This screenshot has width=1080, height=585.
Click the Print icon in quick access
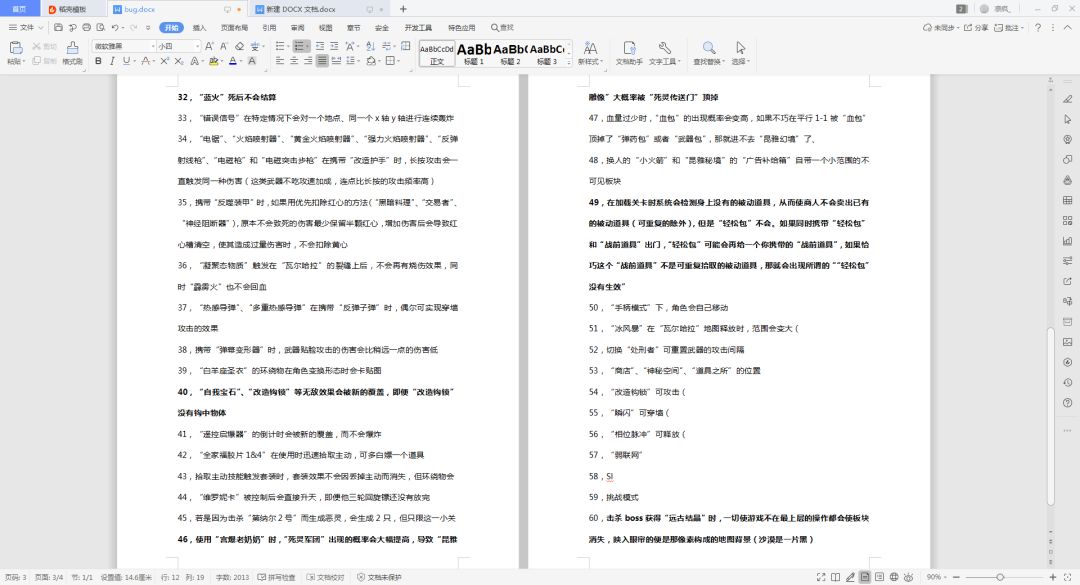pyautogui.click(x=86, y=28)
